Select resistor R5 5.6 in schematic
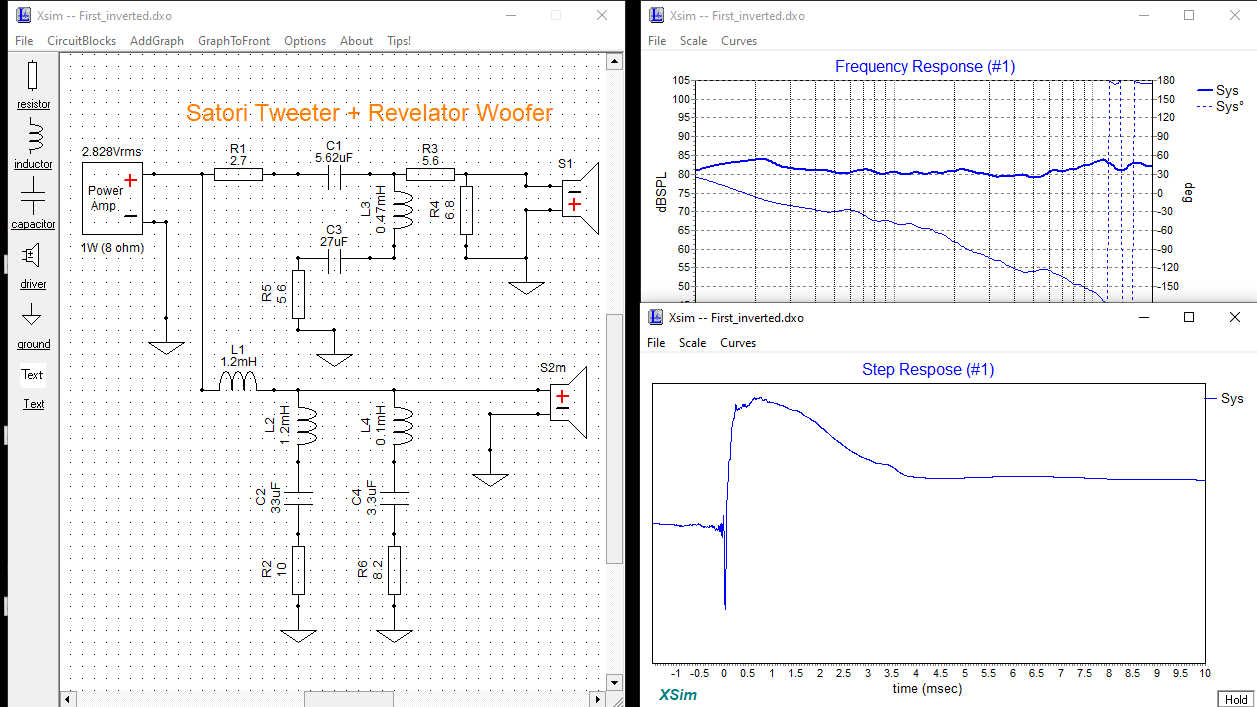 298,294
